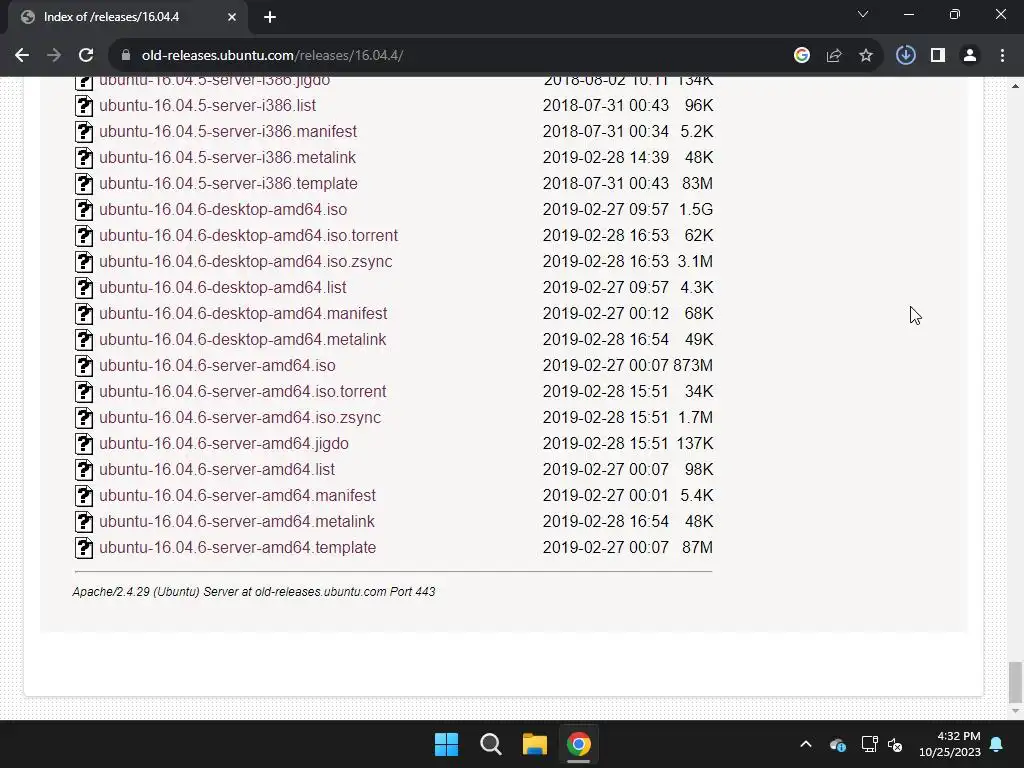
Task: Open ubuntu-16.04.6-server-amd64.jigdo link
Action: click(x=224, y=443)
